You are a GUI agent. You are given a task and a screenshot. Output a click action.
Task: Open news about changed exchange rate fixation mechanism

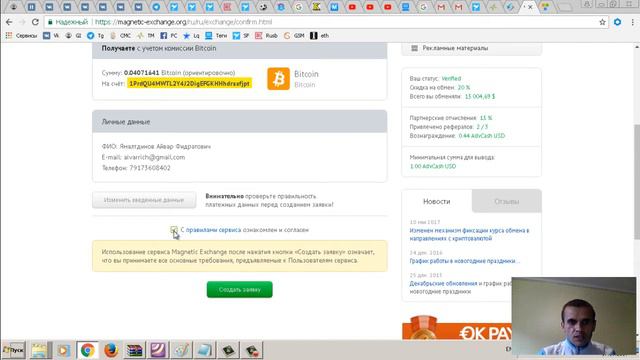pos(469,234)
